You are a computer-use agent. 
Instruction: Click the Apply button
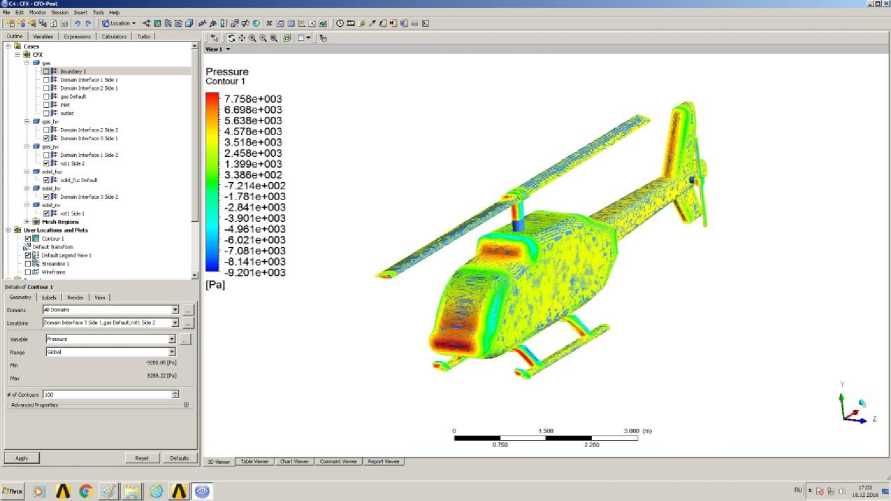(x=22, y=458)
